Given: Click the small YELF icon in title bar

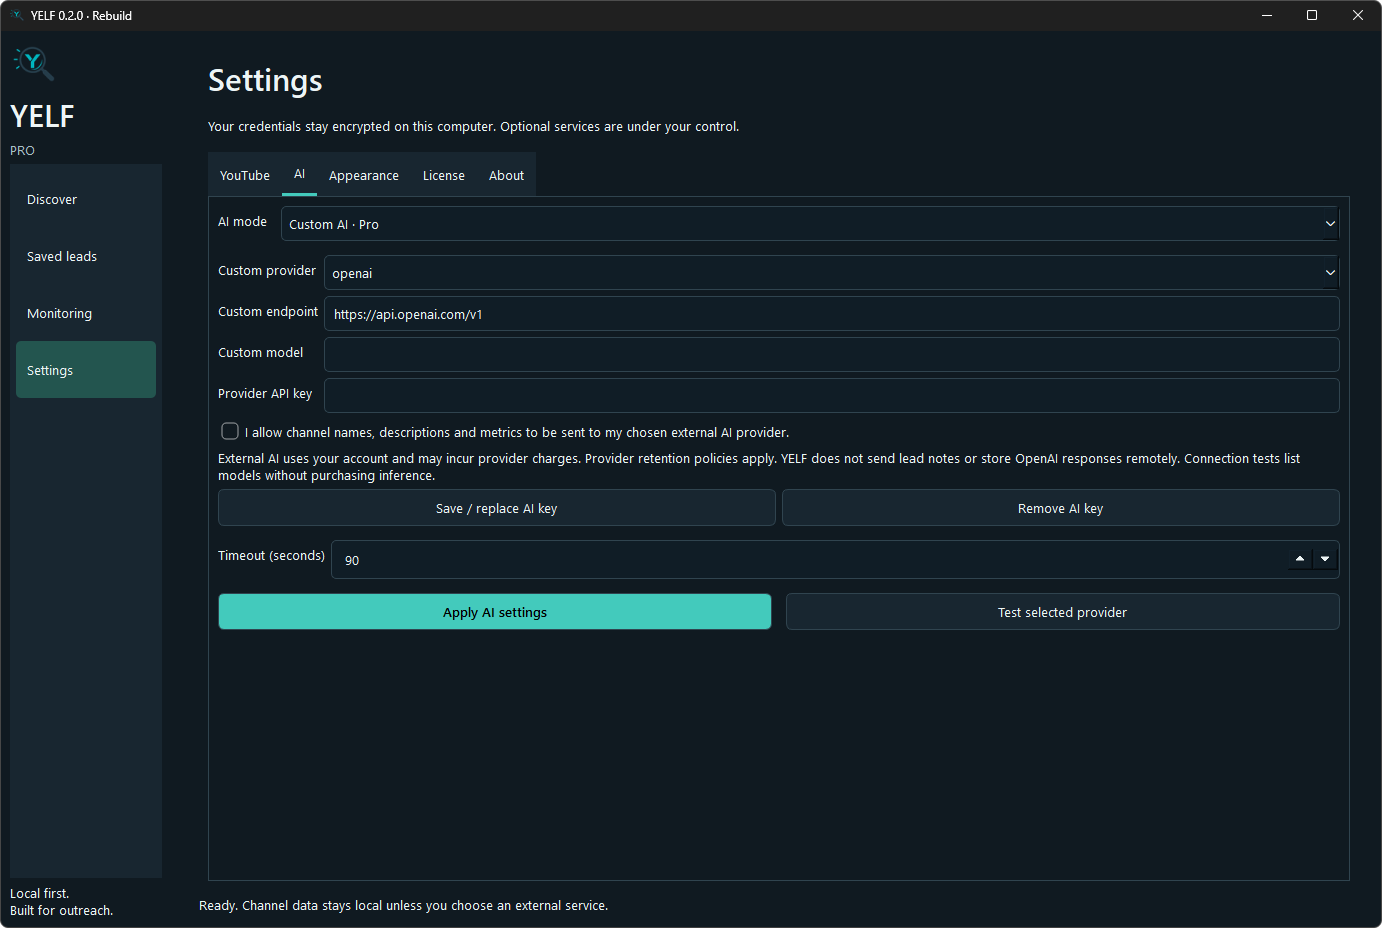Looking at the screenshot, I should coord(16,15).
